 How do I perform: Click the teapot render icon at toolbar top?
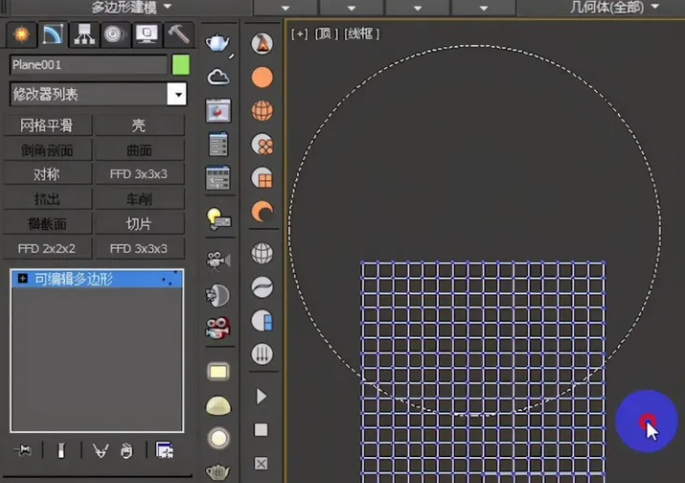(x=218, y=43)
